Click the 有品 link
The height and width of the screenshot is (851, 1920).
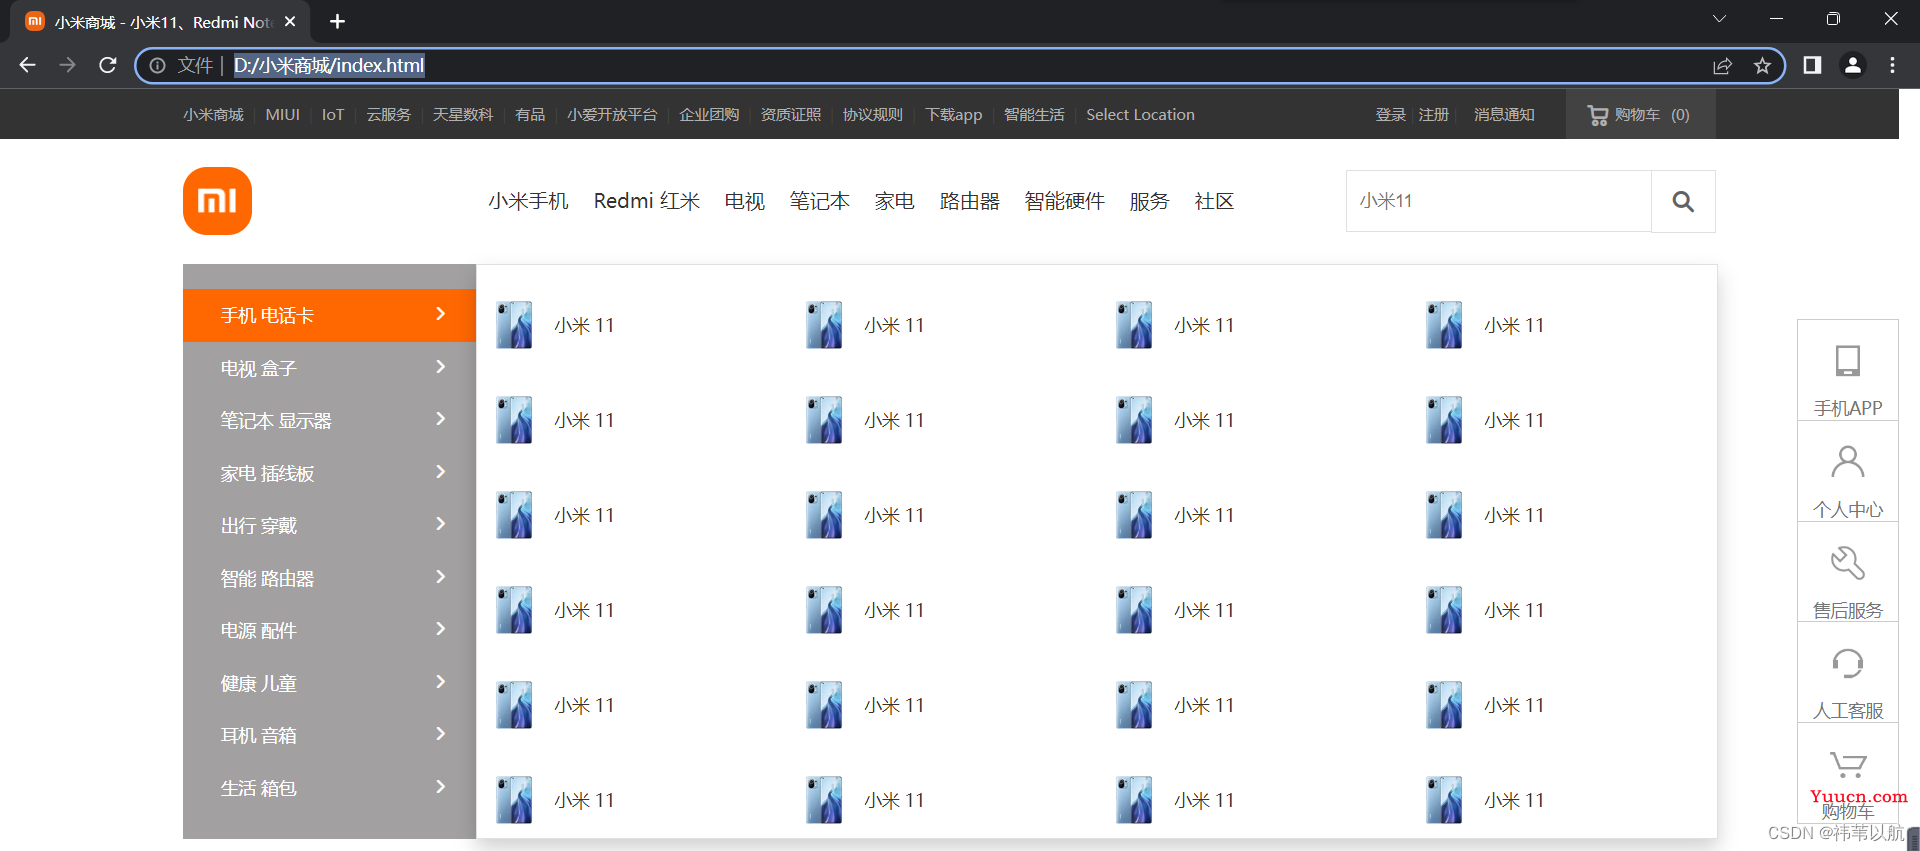[530, 115]
